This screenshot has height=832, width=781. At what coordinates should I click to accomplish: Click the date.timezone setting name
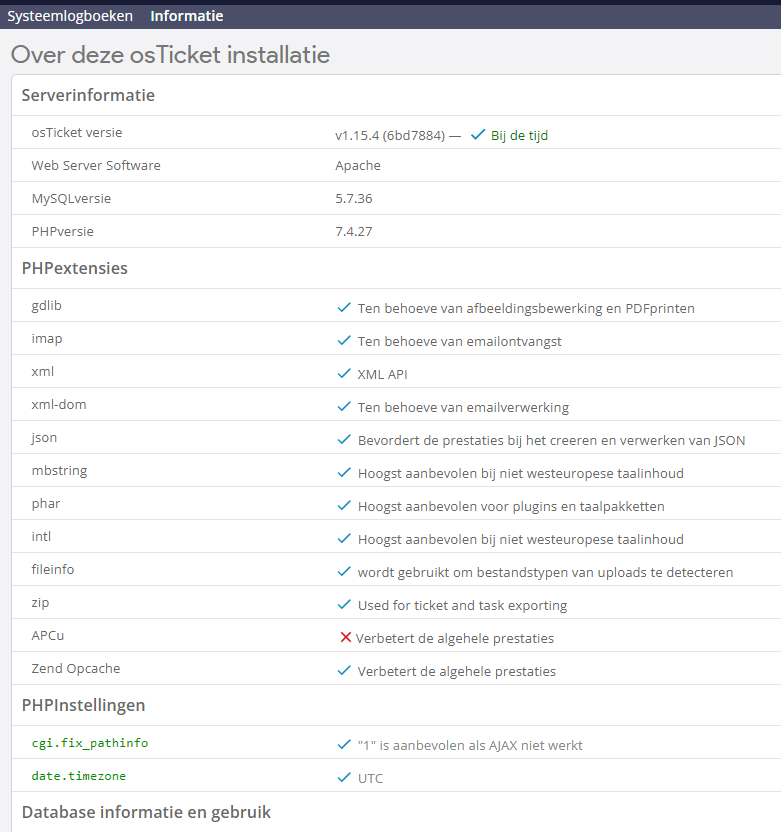[79, 776]
